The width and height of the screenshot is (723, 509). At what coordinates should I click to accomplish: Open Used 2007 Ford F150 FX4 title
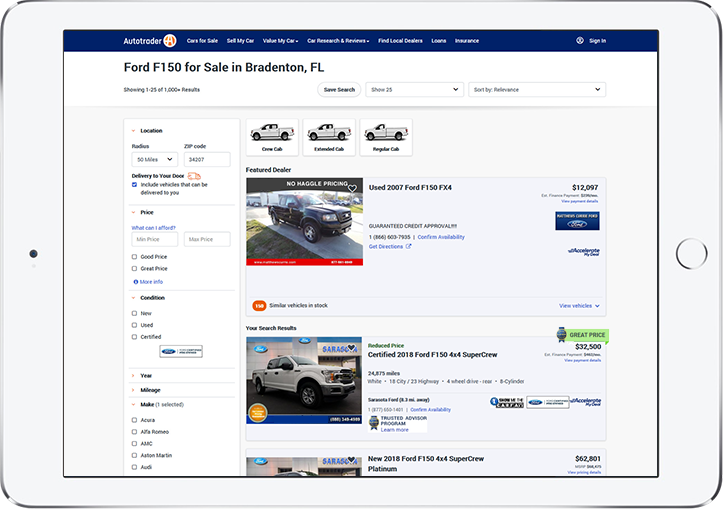point(410,188)
